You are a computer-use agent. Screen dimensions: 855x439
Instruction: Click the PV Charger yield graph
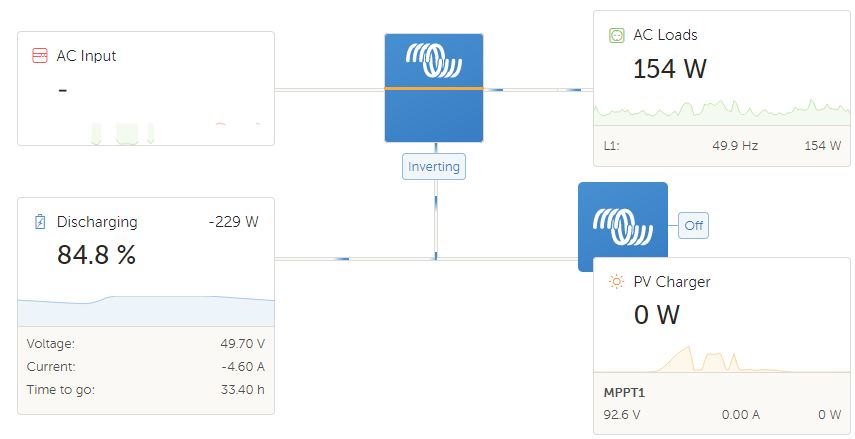point(721,360)
